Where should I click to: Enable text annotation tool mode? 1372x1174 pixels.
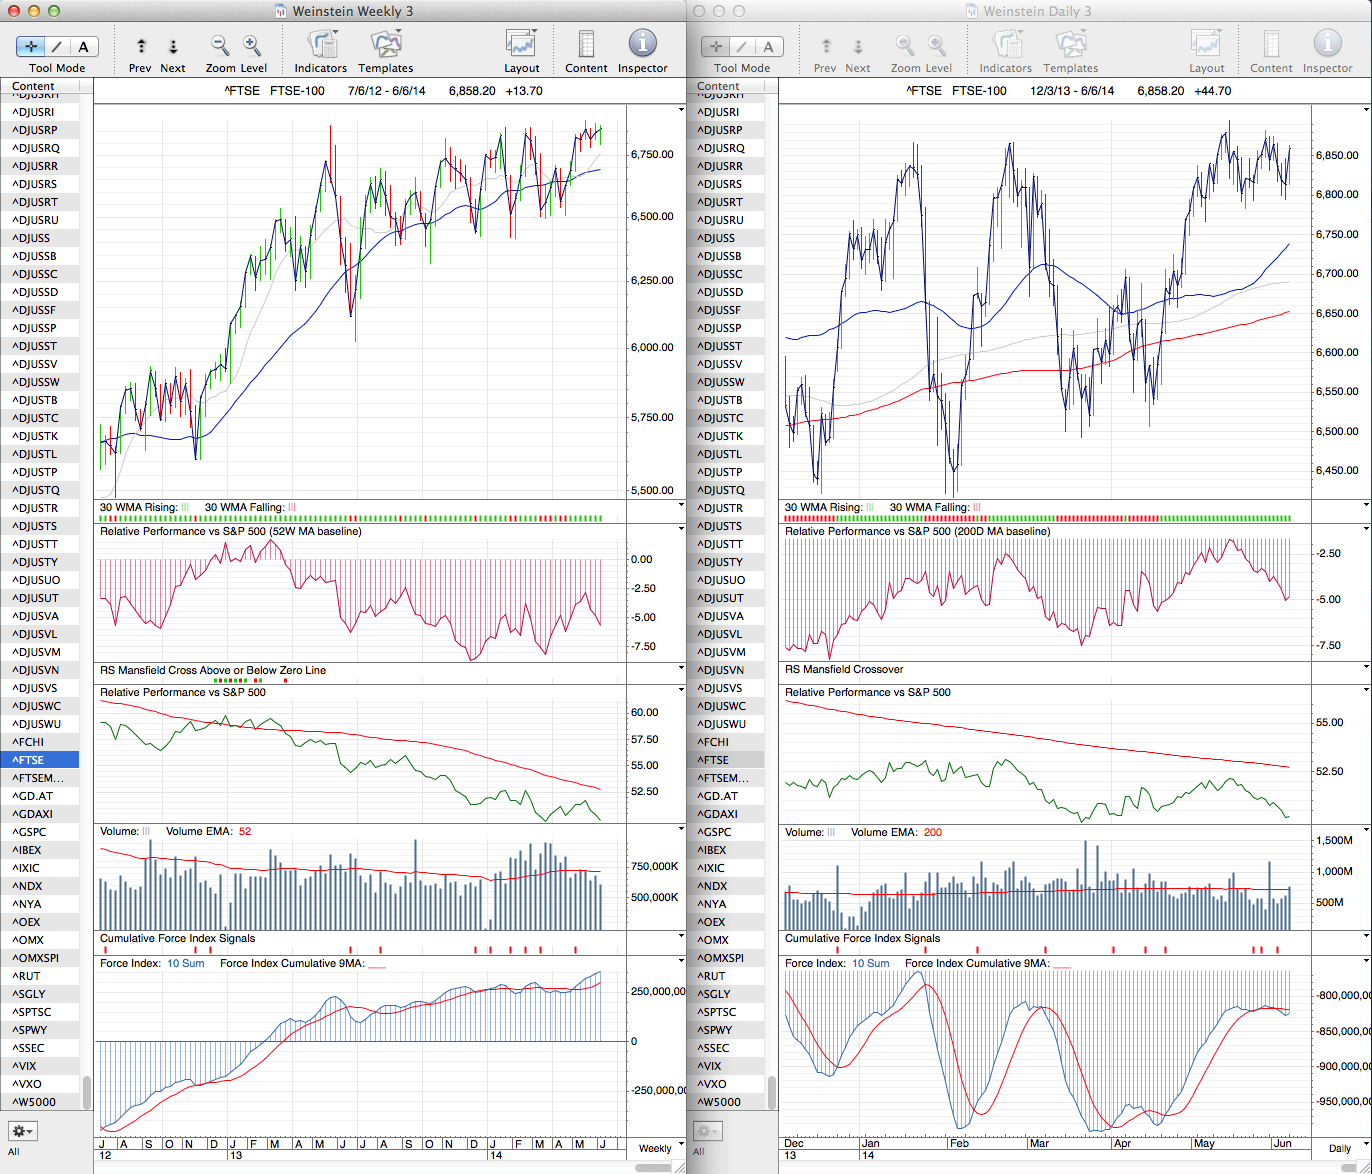point(83,46)
